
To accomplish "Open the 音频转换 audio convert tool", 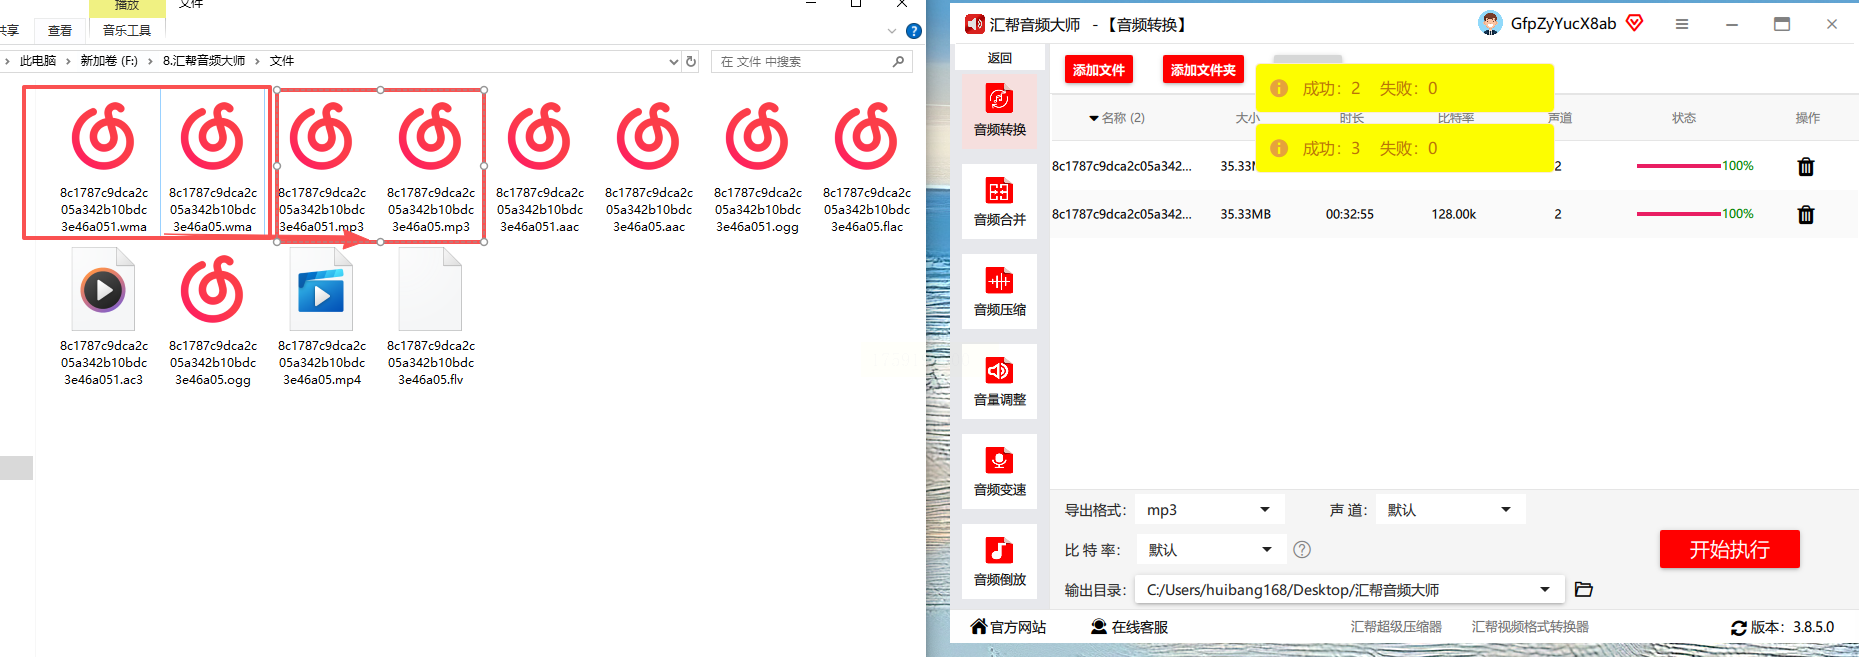I will (x=999, y=111).
